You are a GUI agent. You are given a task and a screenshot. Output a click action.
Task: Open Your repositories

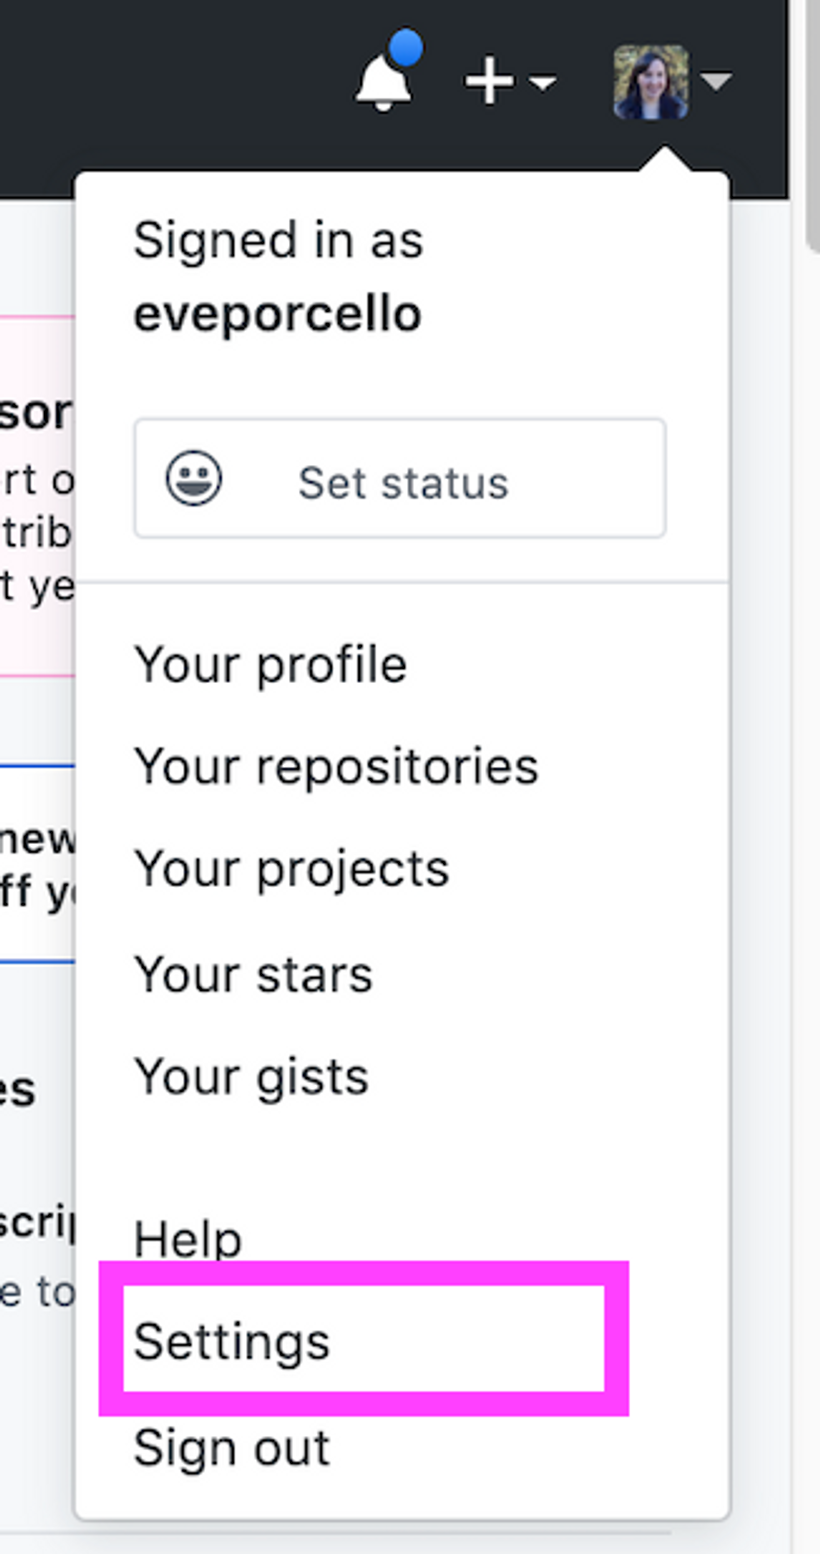coord(336,767)
